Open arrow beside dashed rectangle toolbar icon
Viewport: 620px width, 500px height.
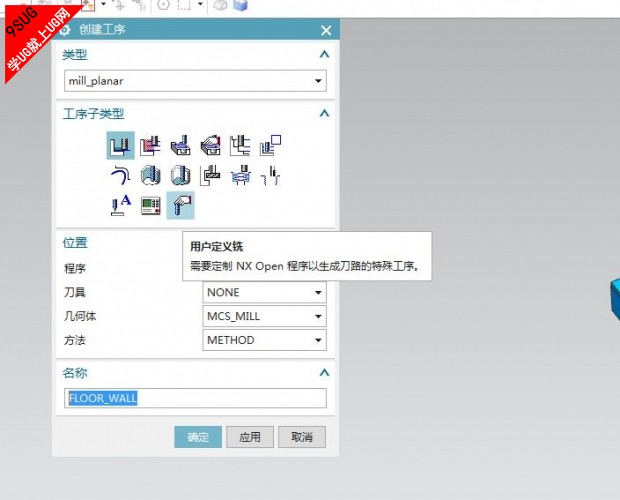pyautogui.click(x=200, y=4)
